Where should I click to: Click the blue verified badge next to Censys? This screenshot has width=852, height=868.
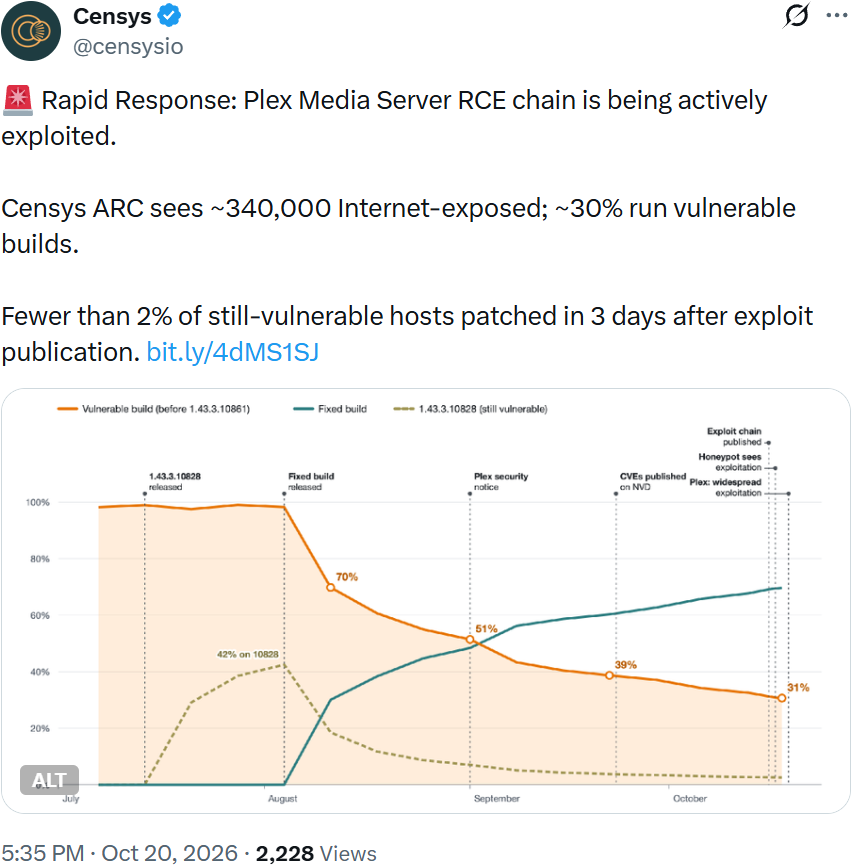tap(169, 16)
